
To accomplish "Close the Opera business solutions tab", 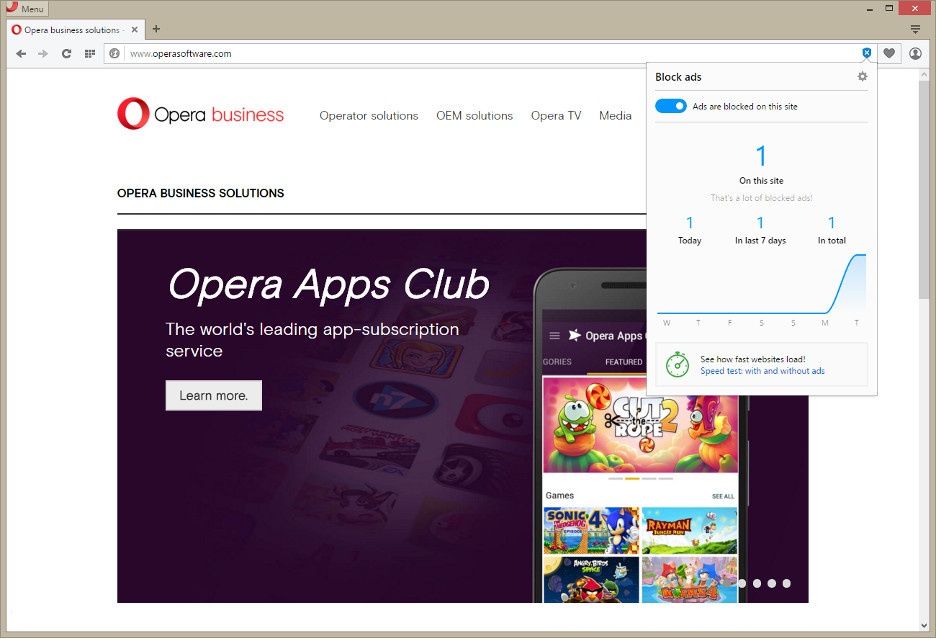I will pos(134,29).
